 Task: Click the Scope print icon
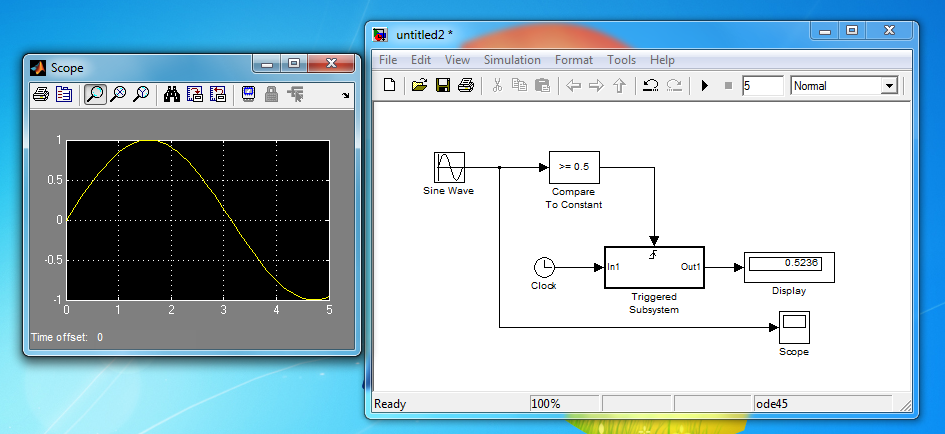[40, 95]
